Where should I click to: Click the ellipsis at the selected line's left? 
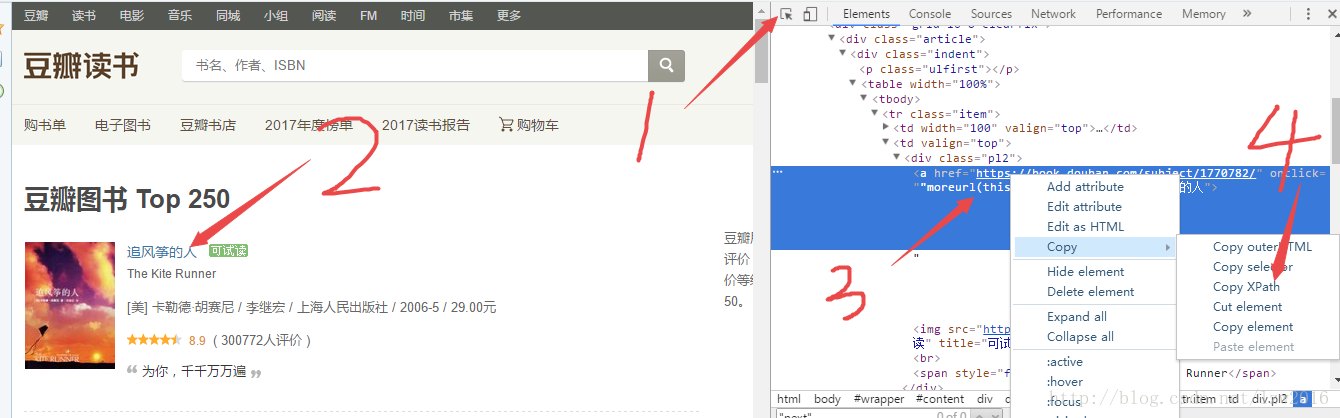point(778,173)
